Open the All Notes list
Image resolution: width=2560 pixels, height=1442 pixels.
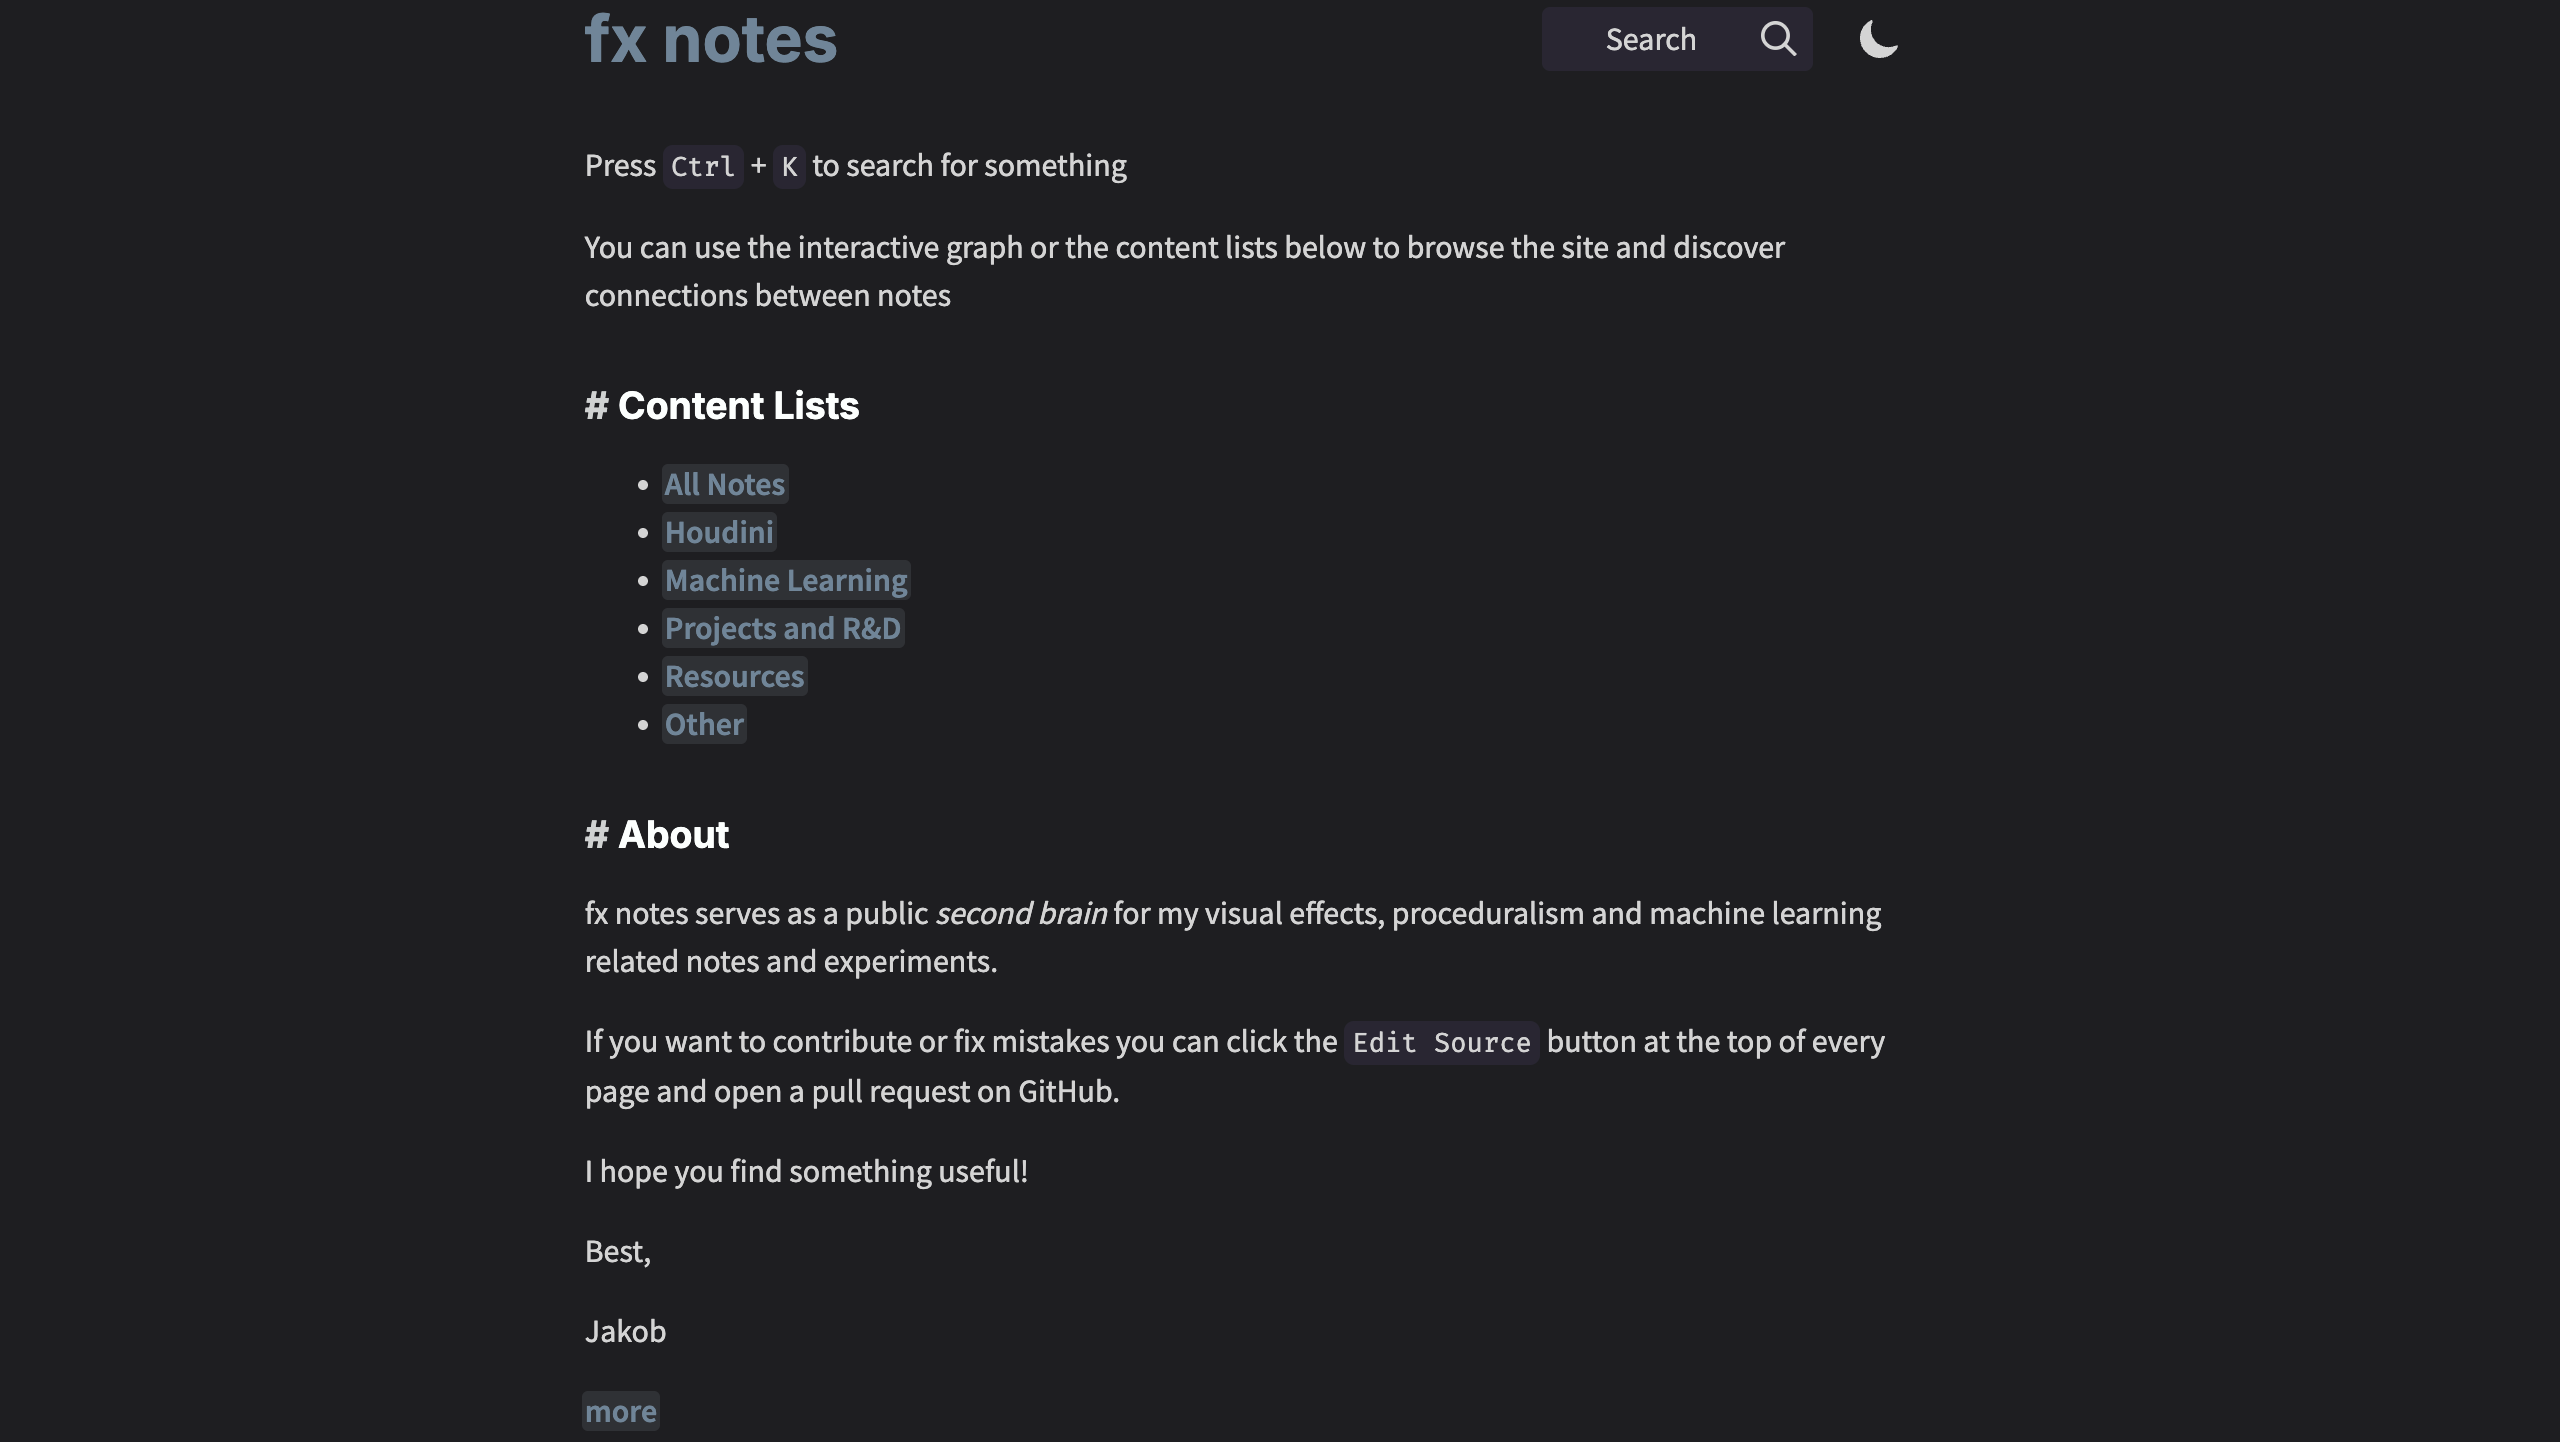coord(725,485)
